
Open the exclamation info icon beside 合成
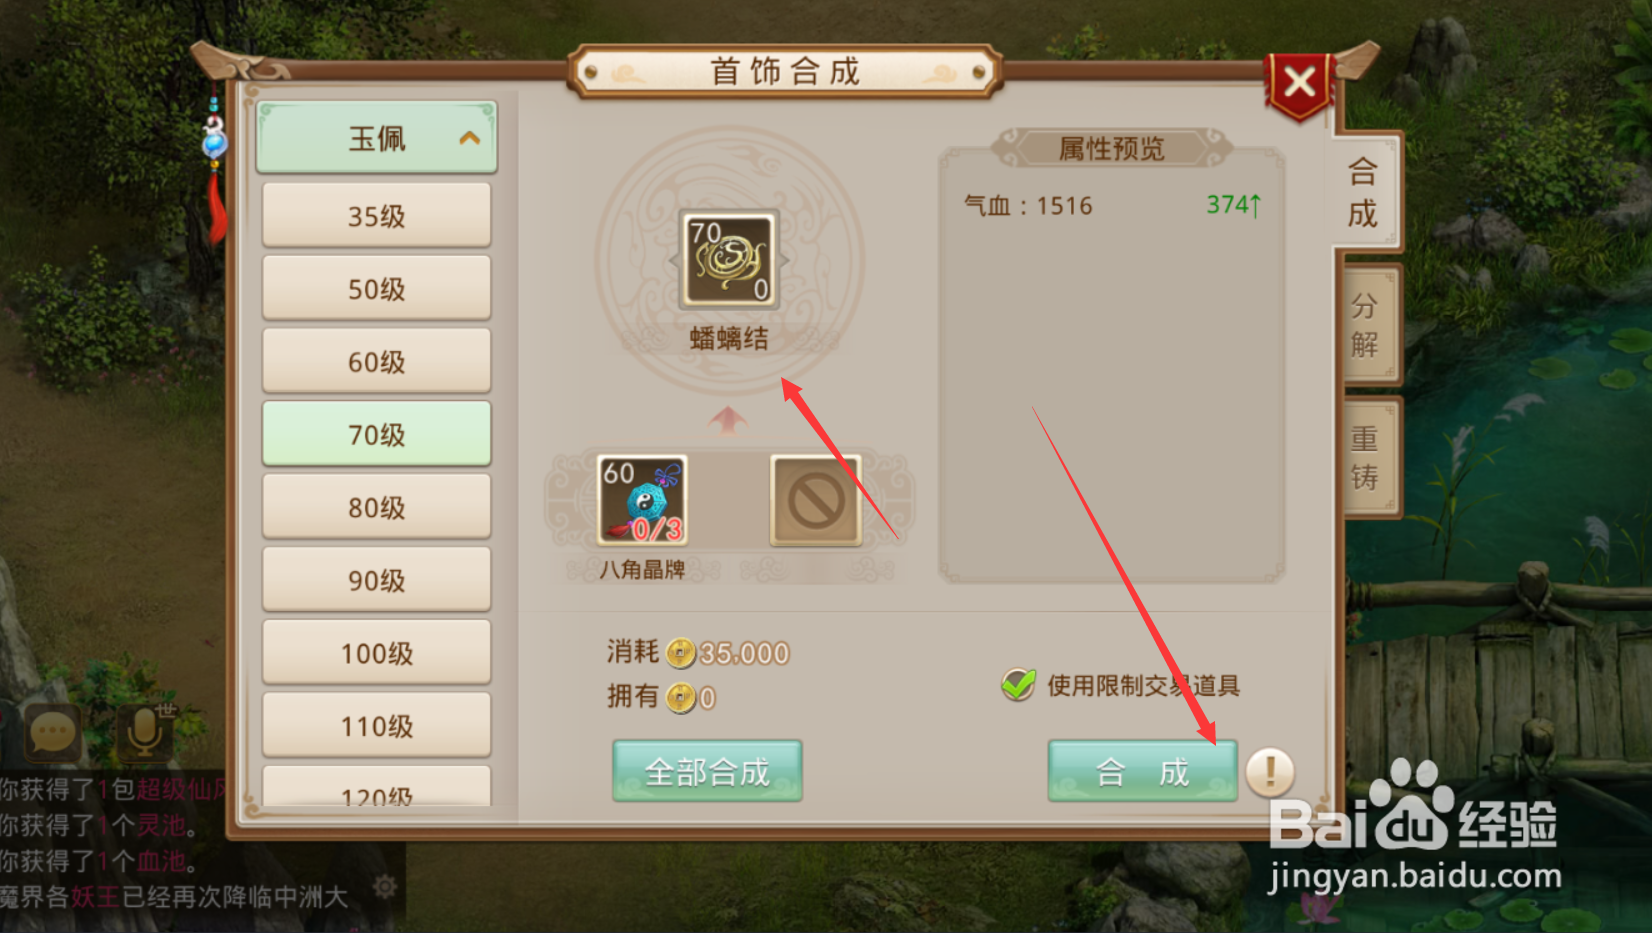[x=1270, y=771]
